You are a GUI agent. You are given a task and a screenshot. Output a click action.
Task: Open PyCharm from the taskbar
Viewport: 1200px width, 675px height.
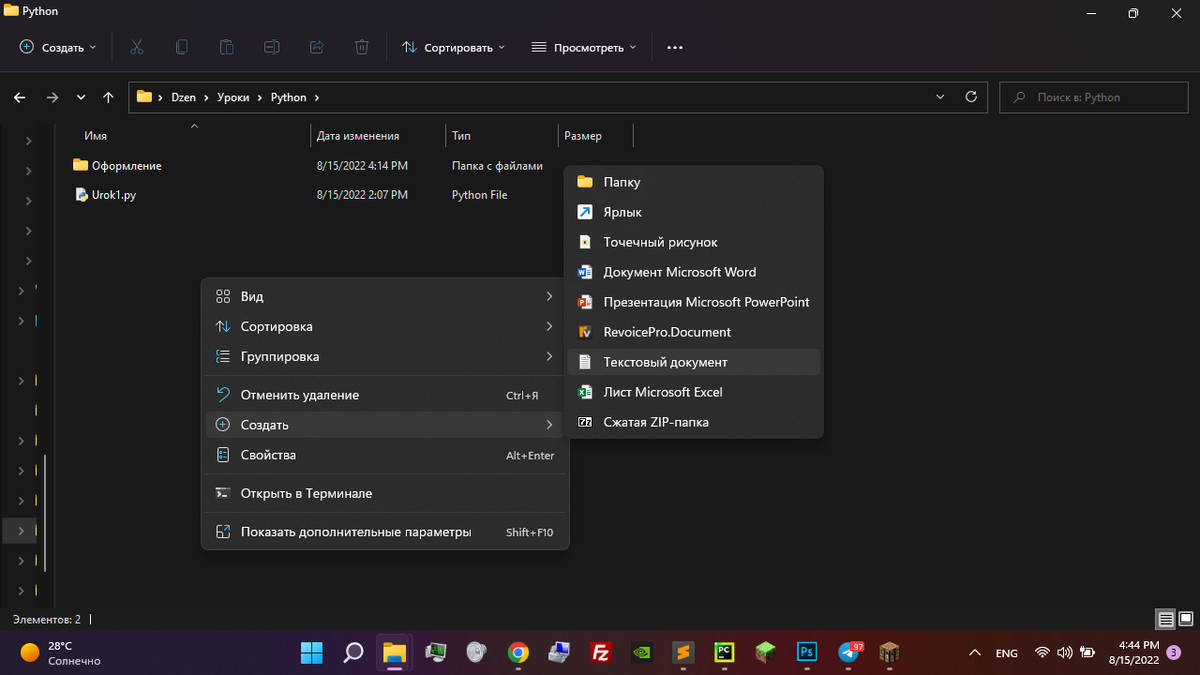(725, 653)
